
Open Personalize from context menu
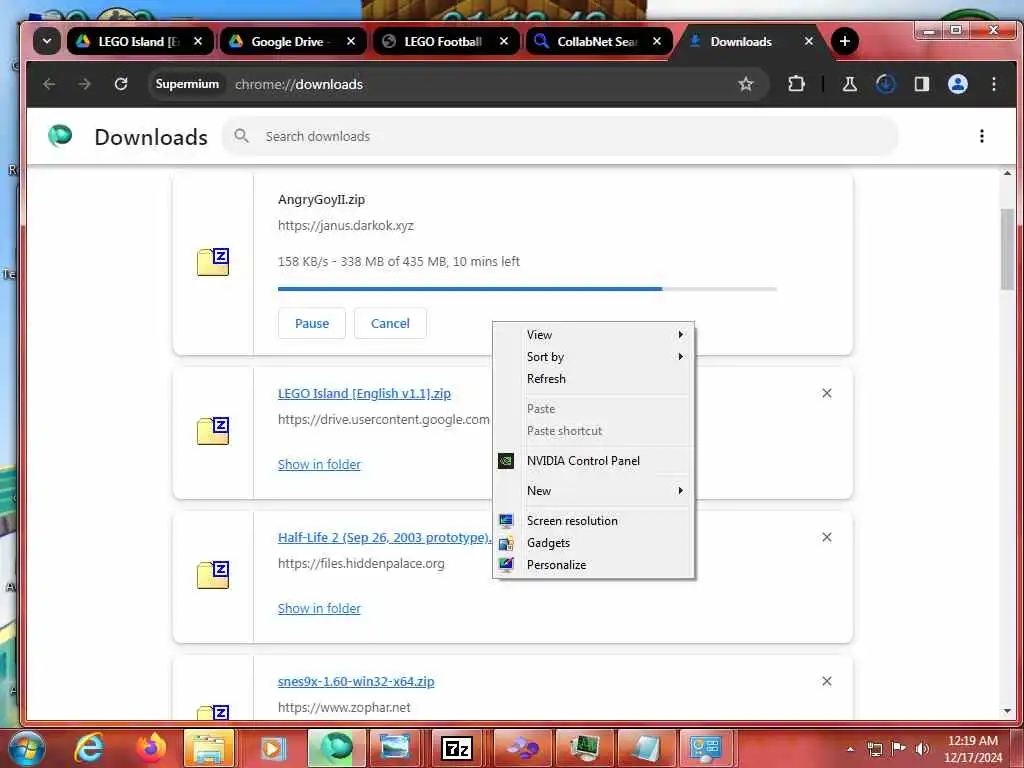[x=593, y=565]
